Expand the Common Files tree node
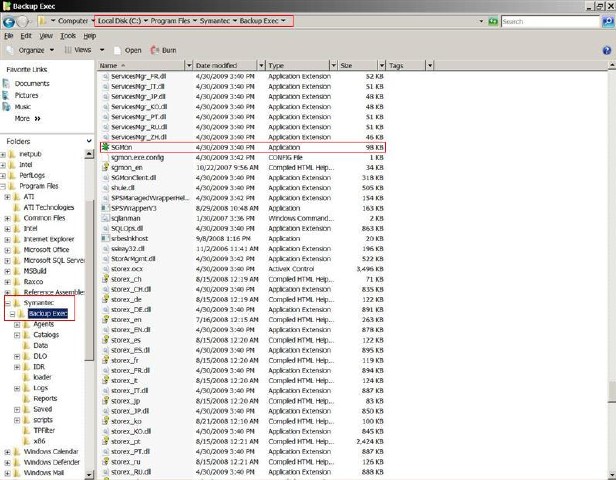Screen dimensions: 616x480 [7, 218]
